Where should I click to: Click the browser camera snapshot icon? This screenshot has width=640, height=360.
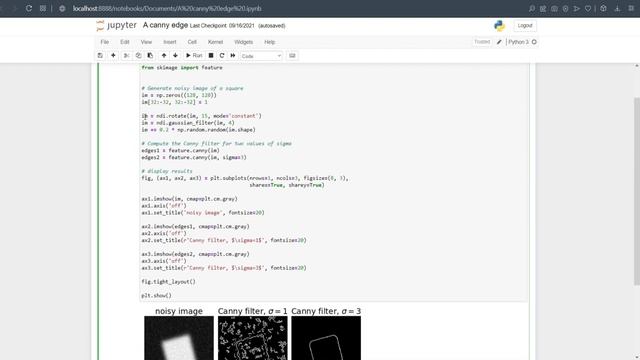tap(554, 8)
